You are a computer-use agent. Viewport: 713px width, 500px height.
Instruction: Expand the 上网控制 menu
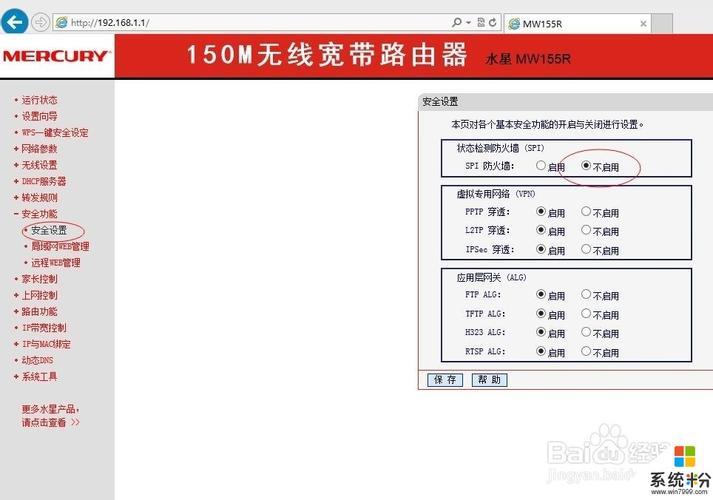tap(39, 295)
